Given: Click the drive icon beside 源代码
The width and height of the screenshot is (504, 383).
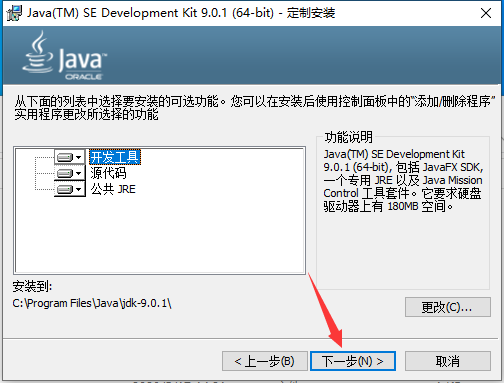Looking at the screenshot, I should click(65, 173).
